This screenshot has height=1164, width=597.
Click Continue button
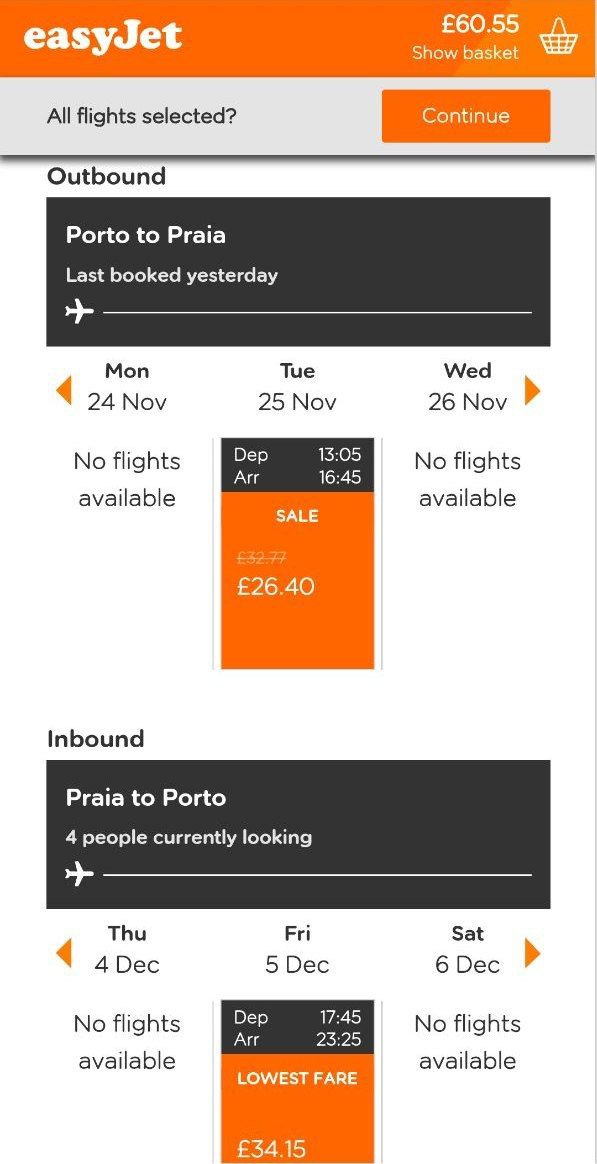[x=466, y=116]
